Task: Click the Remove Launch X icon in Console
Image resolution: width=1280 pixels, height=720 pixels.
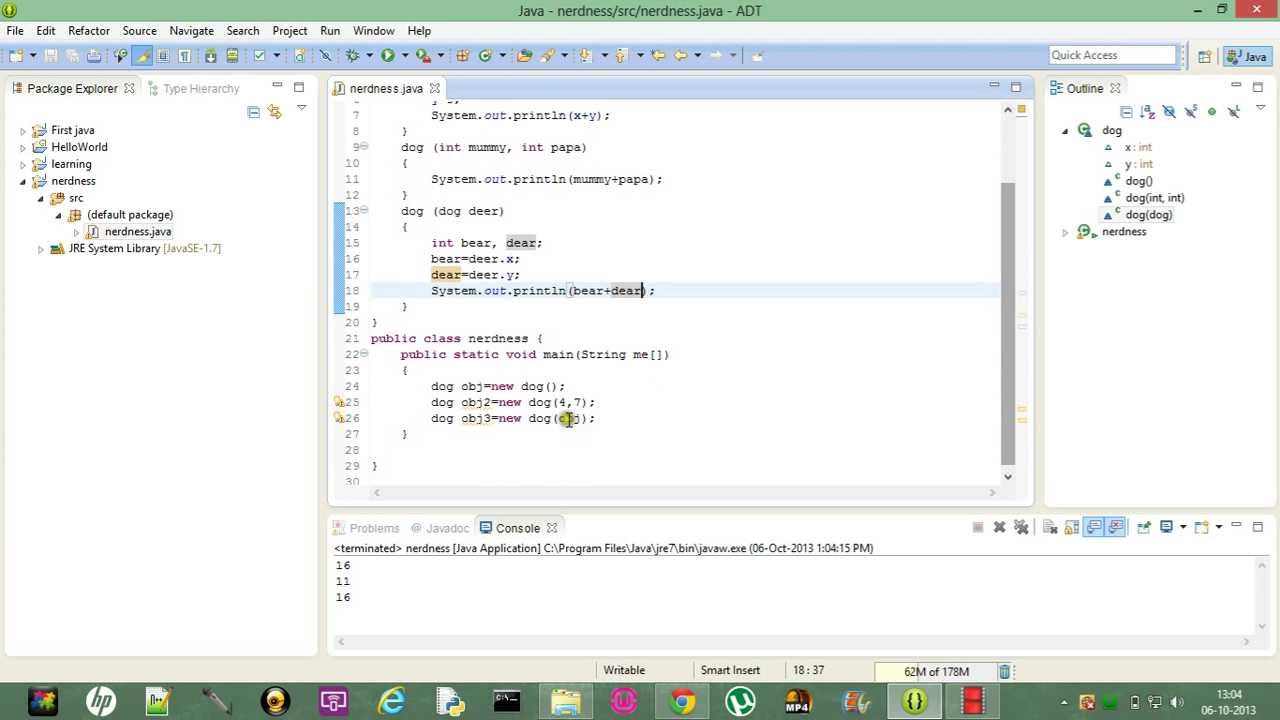Action: [999, 527]
